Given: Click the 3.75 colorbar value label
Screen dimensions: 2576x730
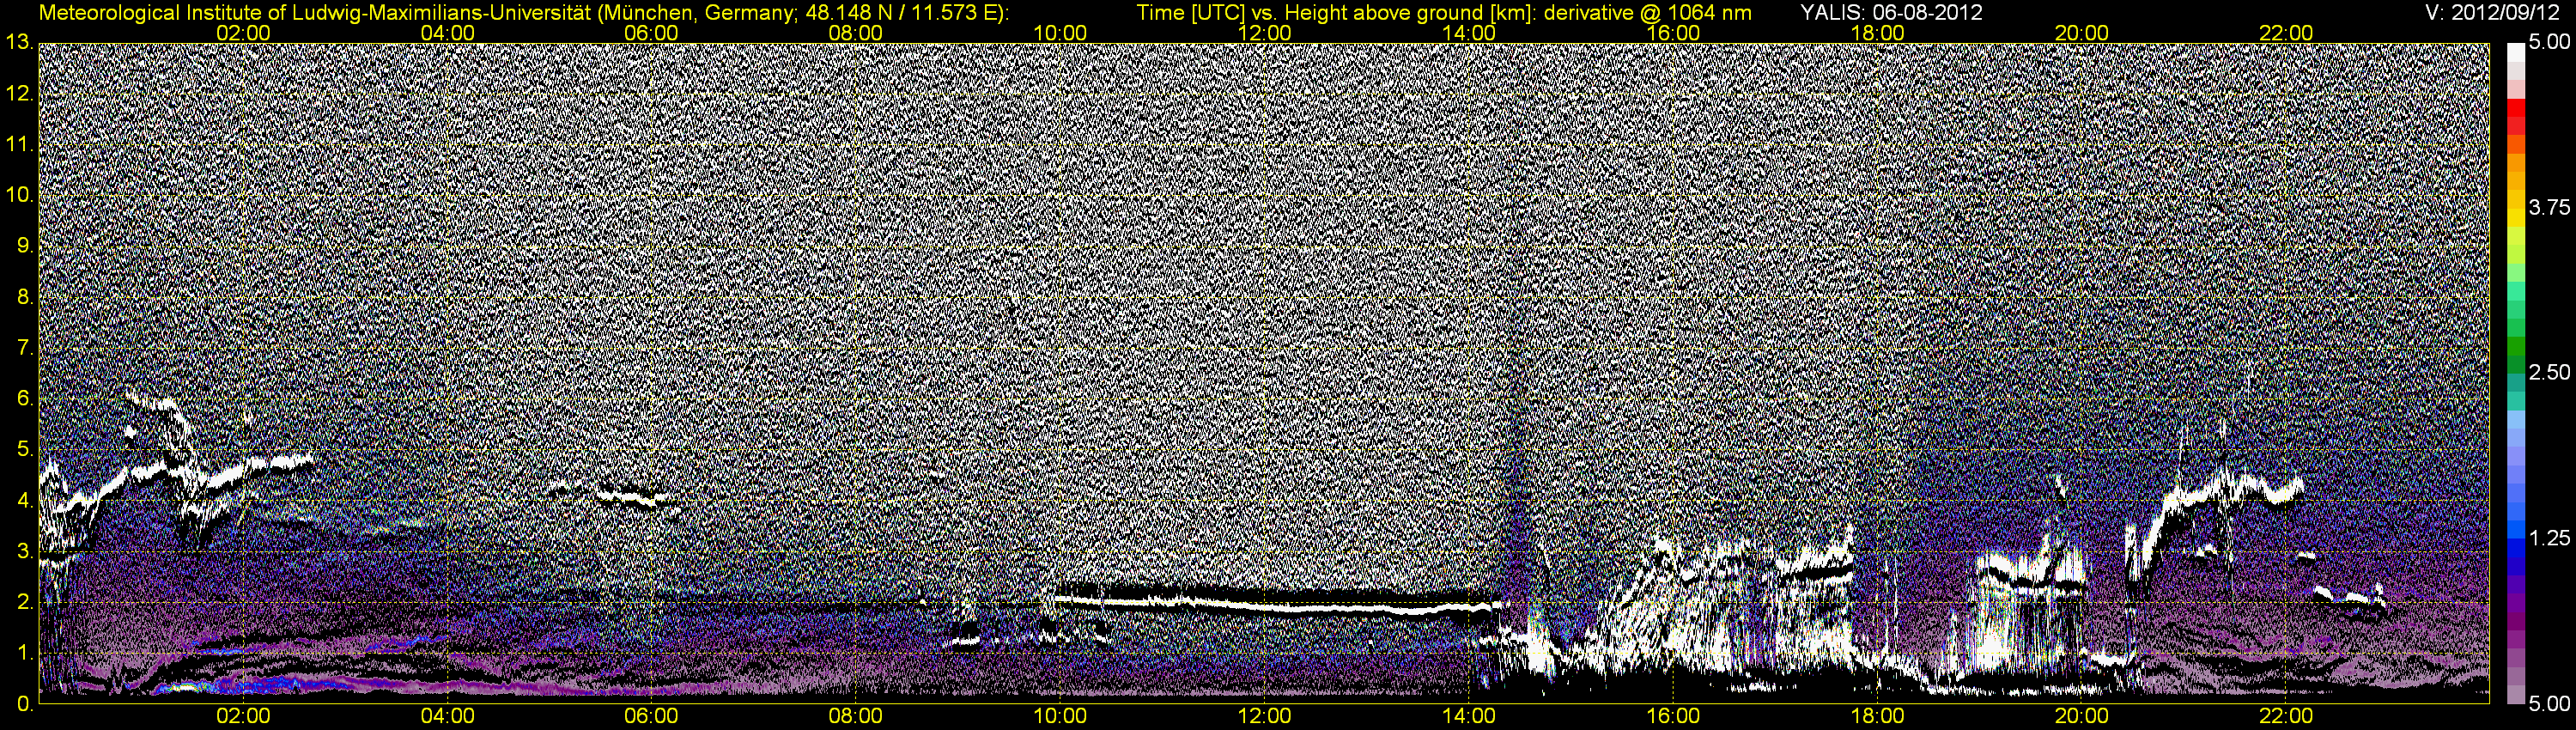Looking at the screenshot, I should pyautogui.click(x=2549, y=208).
